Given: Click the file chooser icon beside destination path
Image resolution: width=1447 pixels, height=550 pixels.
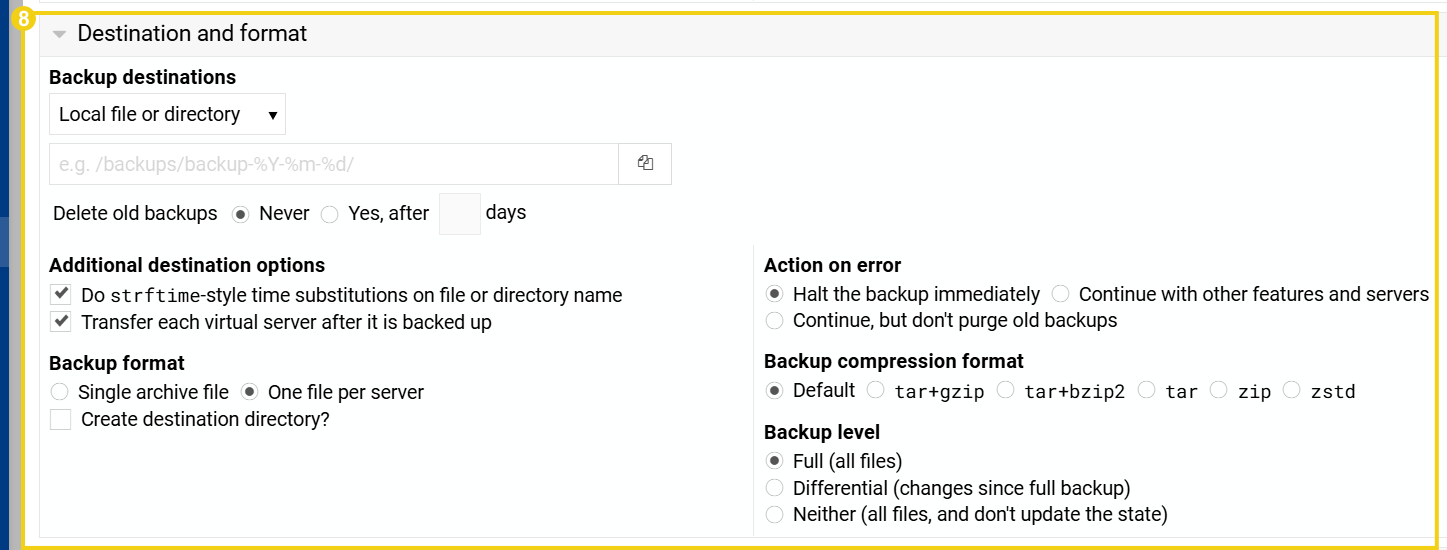Looking at the screenshot, I should click(645, 164).
